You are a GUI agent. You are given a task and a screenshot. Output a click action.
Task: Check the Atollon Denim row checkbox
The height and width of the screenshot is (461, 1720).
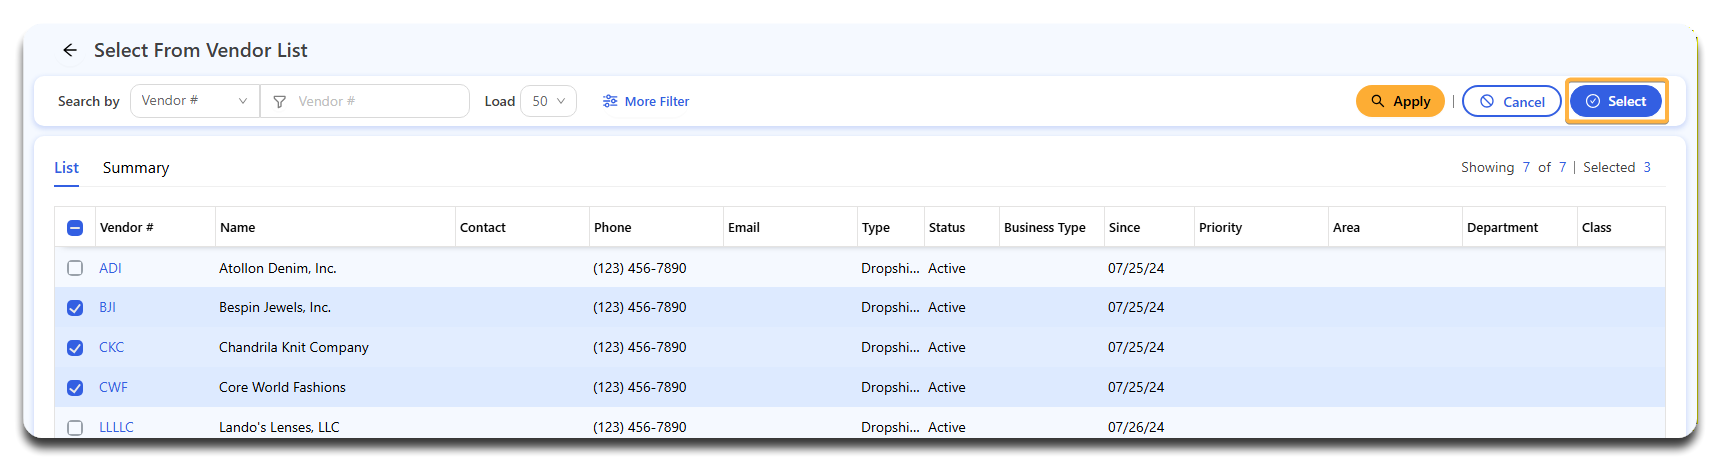click(75, 268)
